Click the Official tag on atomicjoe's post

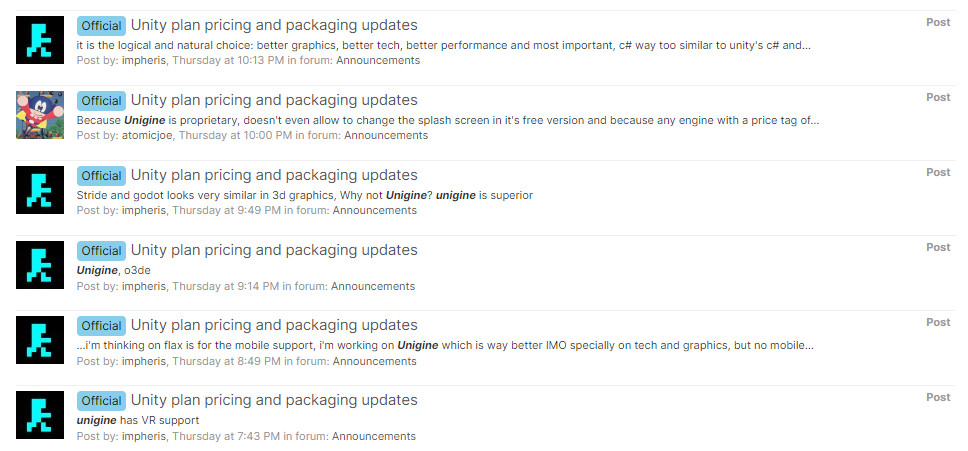click(x=101, y=101)
